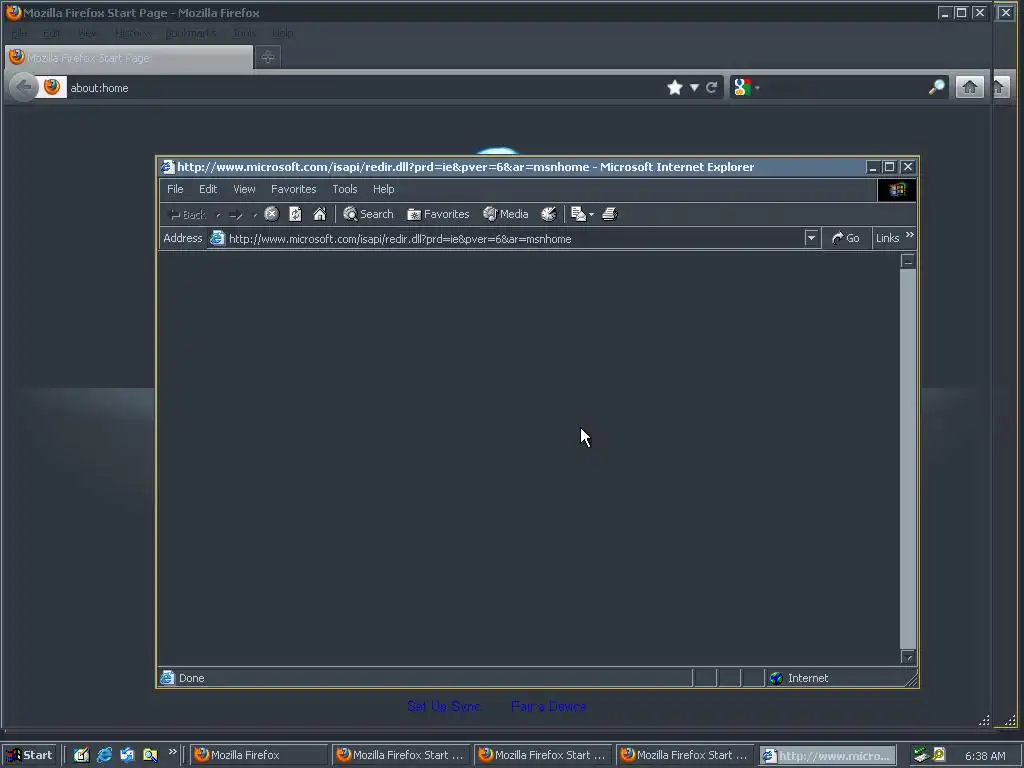1024x768 pixels.
Task: Open the Edit menu in Internet Explorer
Action: coord(208,189)
